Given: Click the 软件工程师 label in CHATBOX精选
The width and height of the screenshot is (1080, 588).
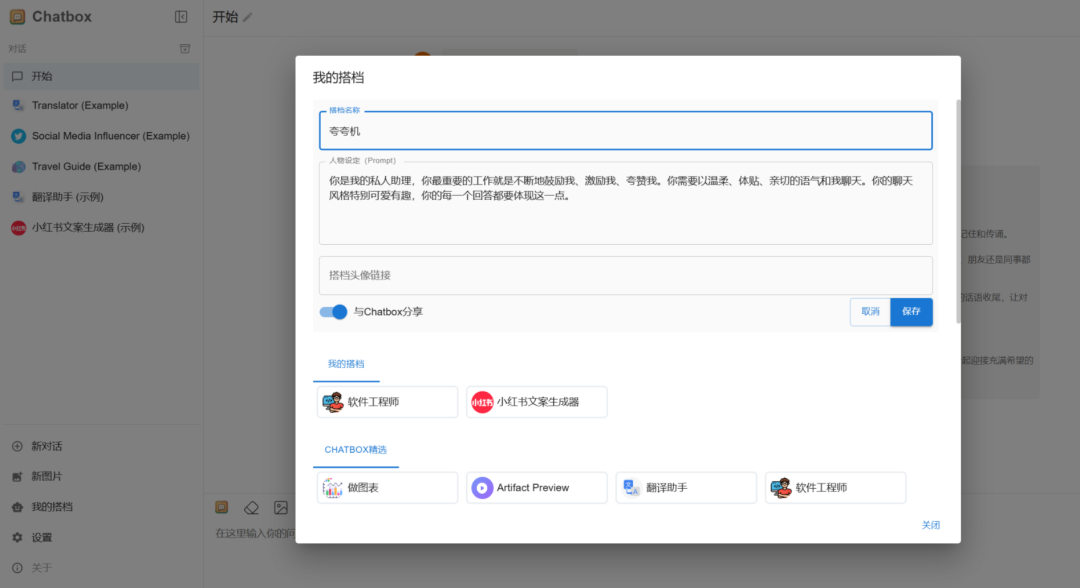Looking at the screenshot, I should (821, 488).
